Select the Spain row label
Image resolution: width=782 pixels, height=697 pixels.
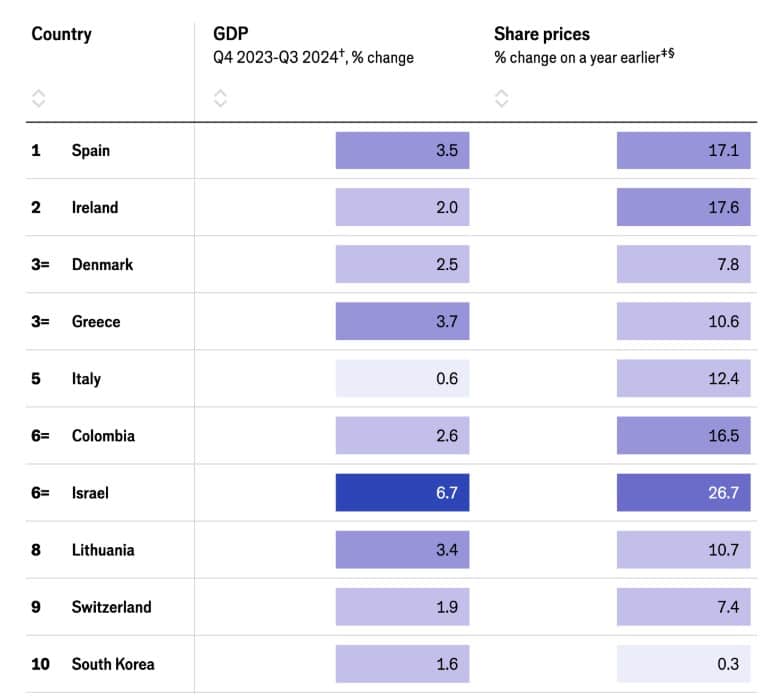91,151
